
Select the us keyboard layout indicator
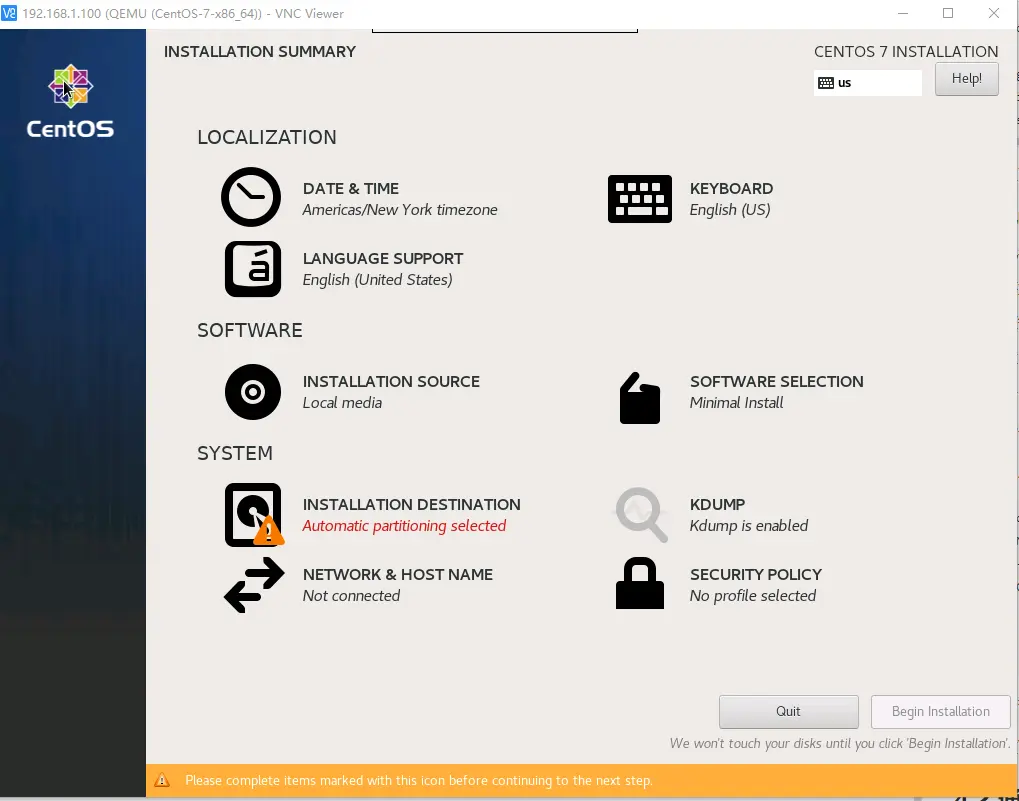point(867,83)
